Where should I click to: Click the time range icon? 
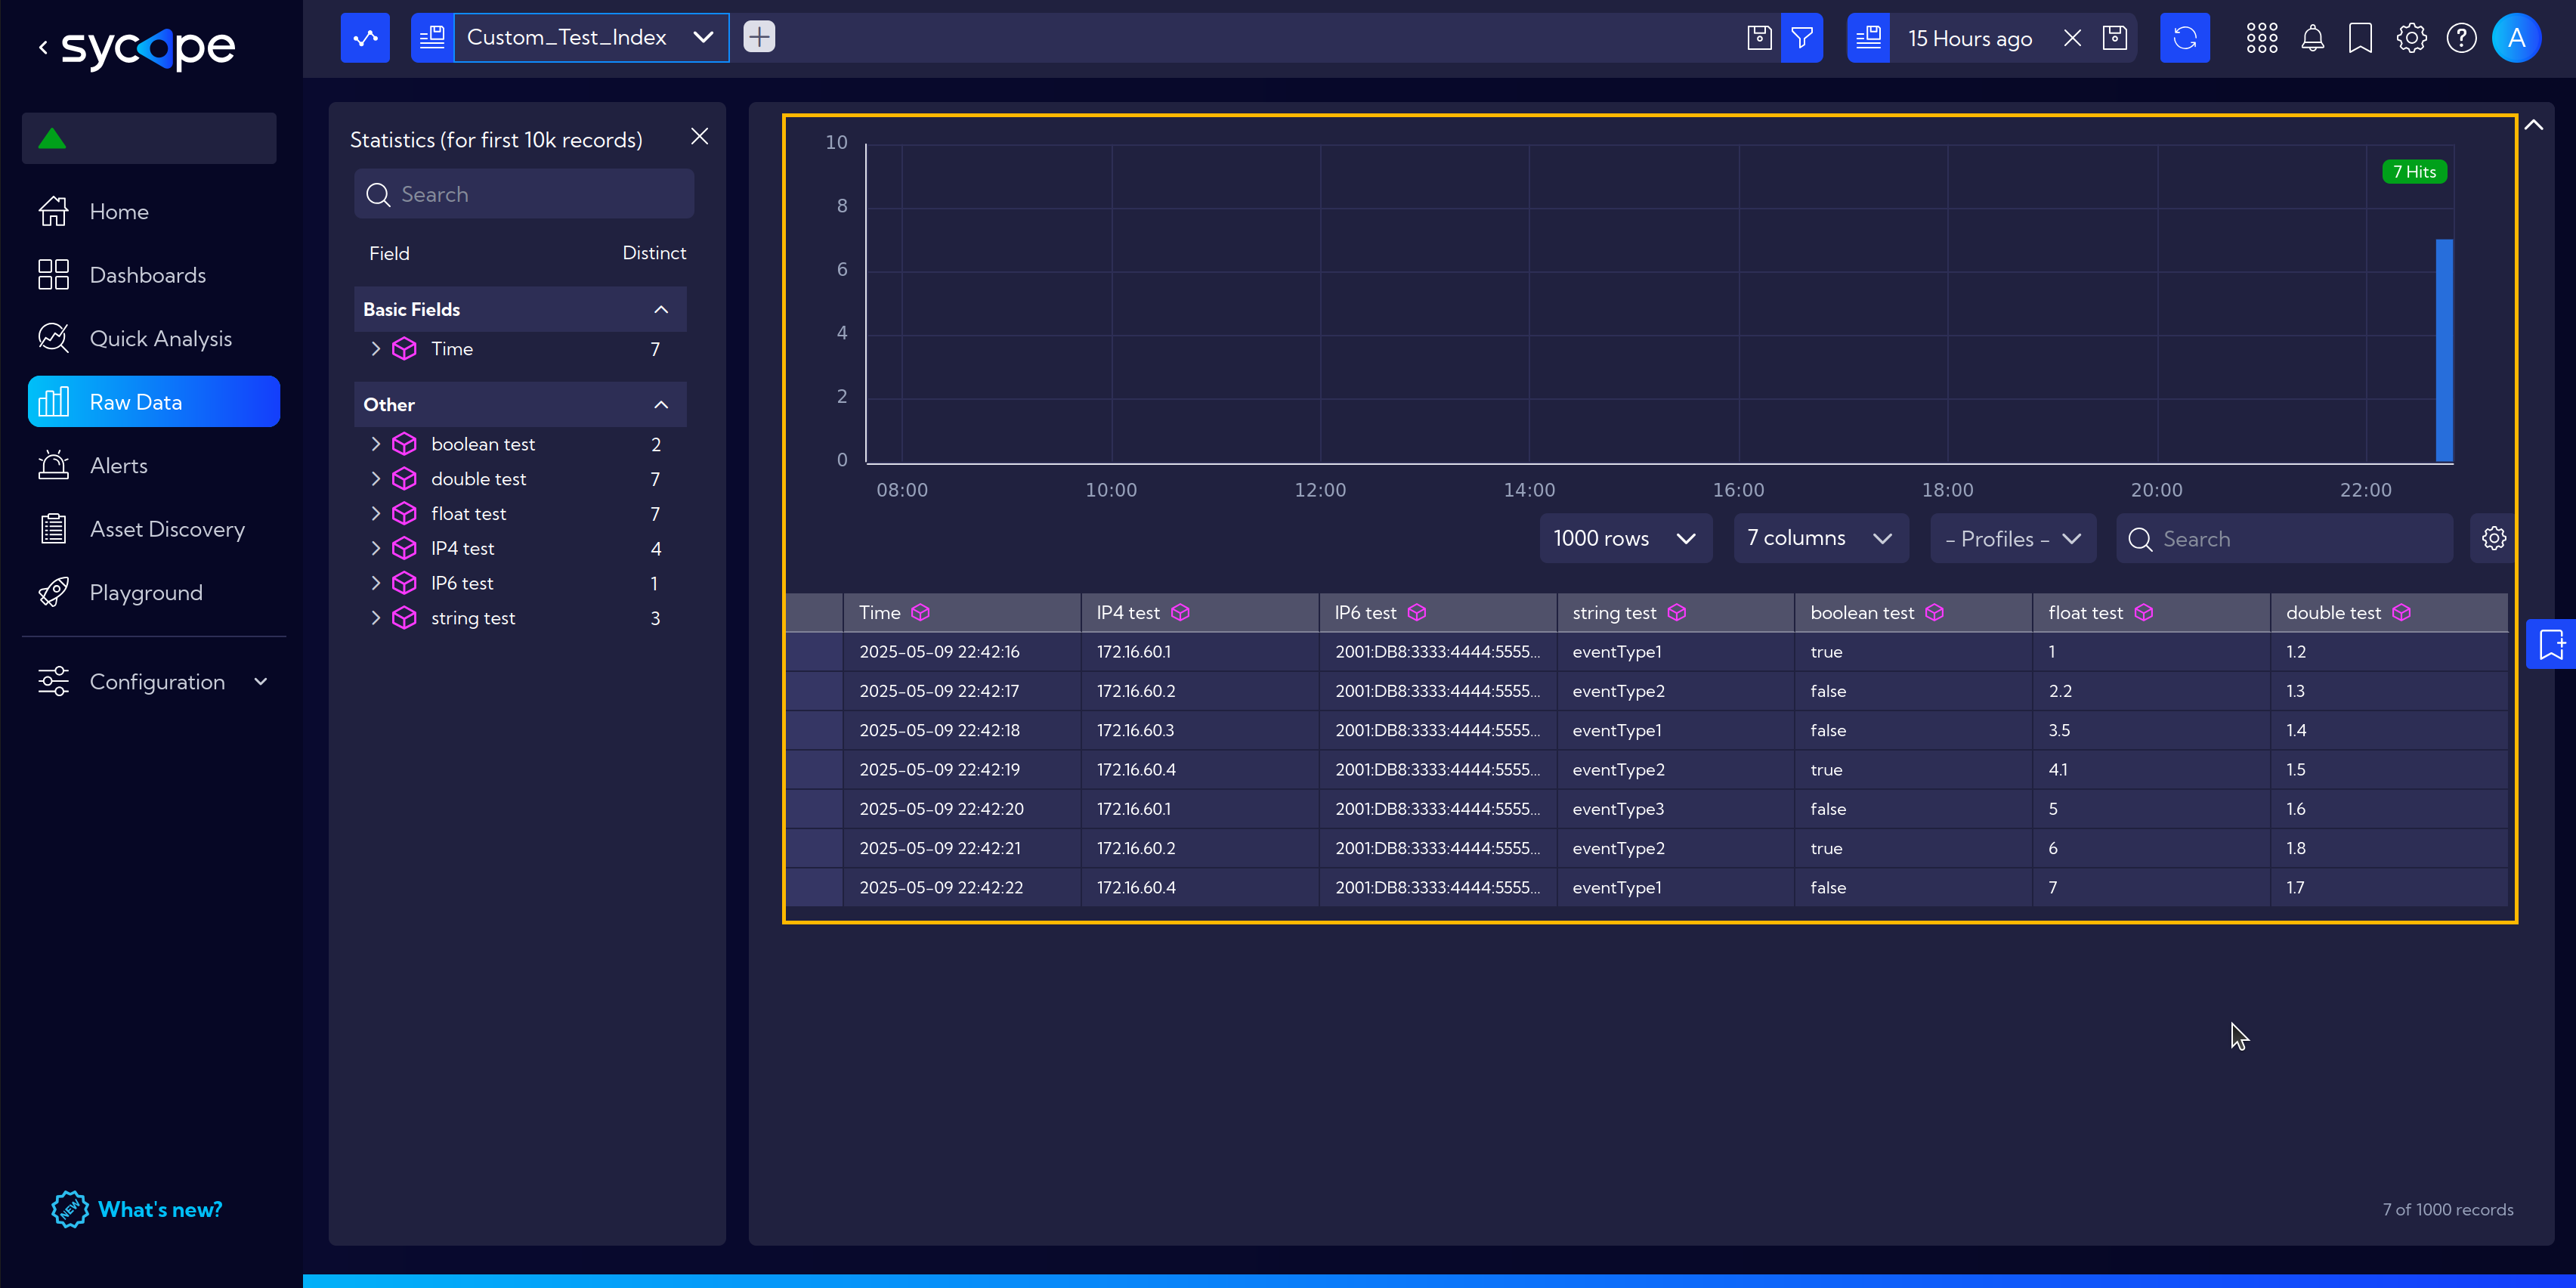tap(1868, 38)
